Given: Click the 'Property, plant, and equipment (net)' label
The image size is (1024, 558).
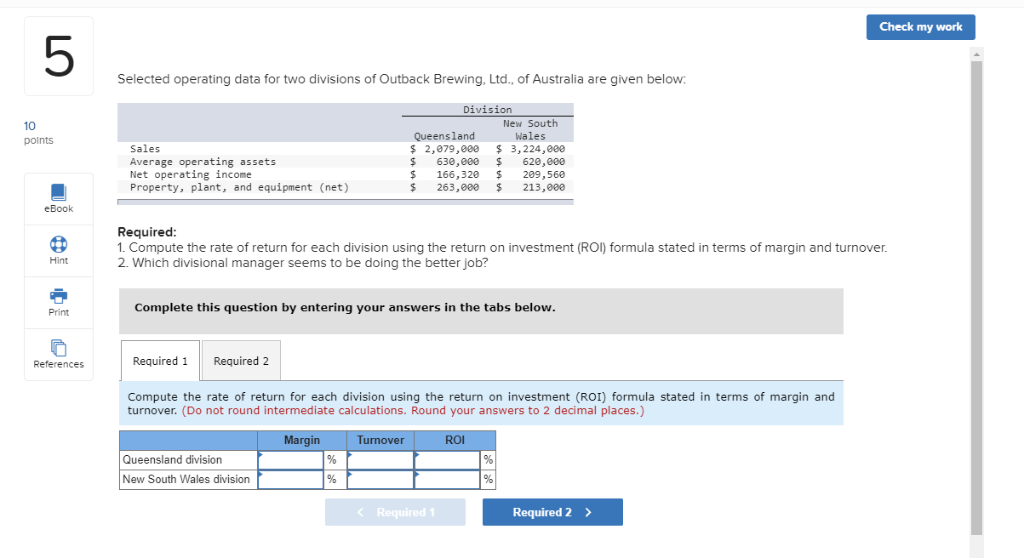Looking at the screenshot, I should (239, 188).
